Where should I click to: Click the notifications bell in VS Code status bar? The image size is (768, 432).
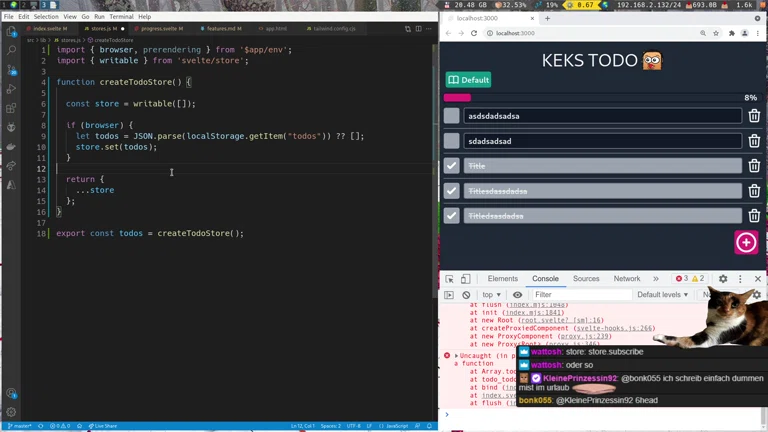coord(429,426)
